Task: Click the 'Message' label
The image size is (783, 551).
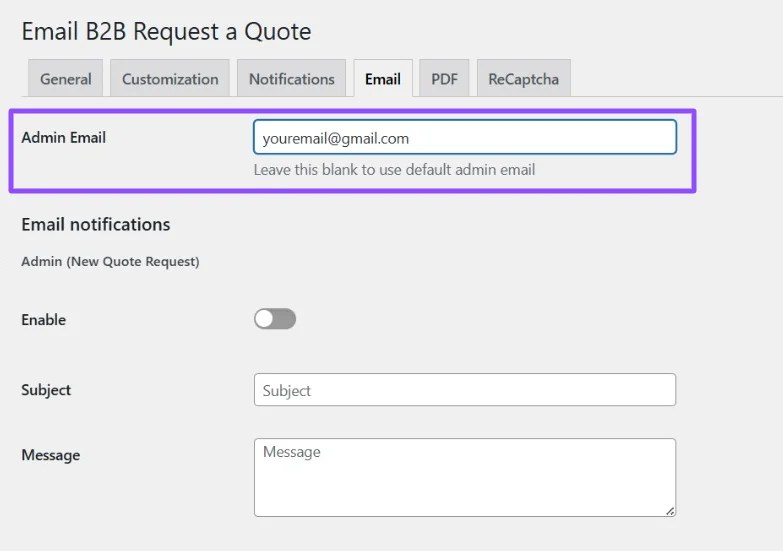Action: (x=50, y=455)
